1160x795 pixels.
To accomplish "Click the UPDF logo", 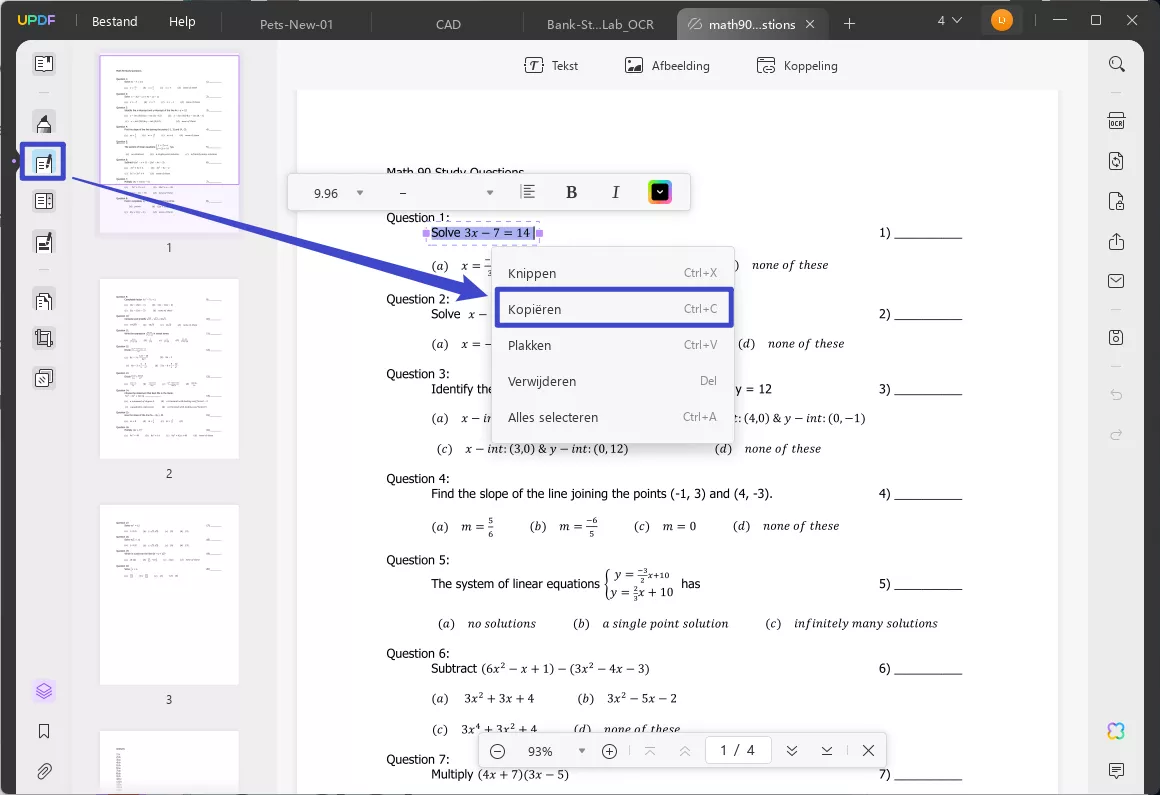I will click(x=36, y=21).
